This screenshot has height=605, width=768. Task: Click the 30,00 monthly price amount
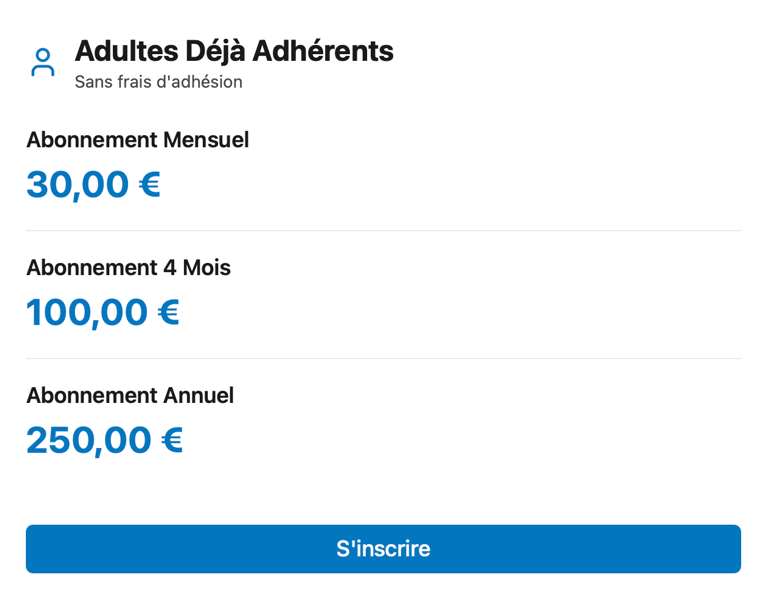(x=78, y=185)
